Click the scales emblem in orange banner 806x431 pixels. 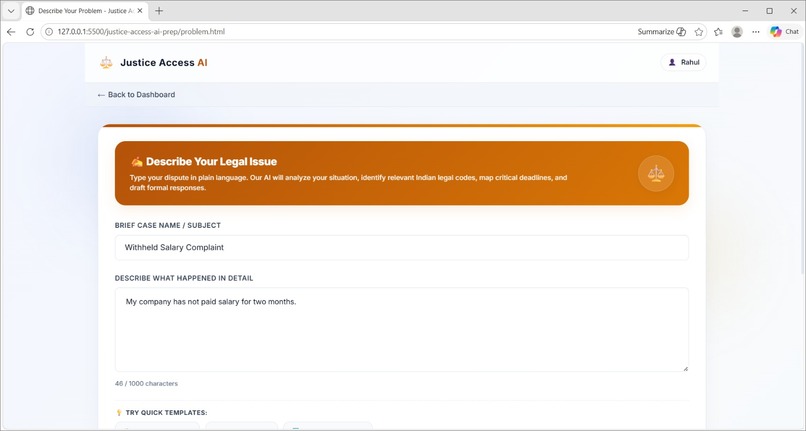click(656, 173)
